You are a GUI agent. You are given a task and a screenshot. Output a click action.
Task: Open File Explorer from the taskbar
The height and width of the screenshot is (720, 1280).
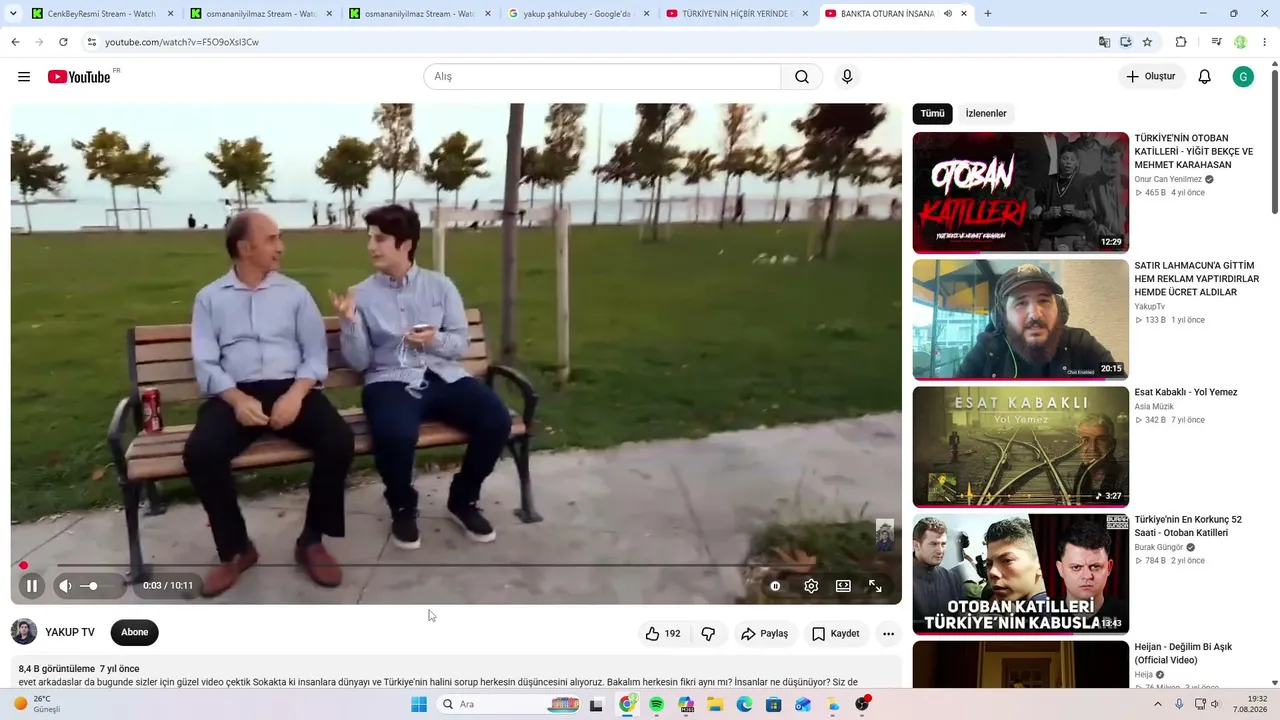click(715, 704)
